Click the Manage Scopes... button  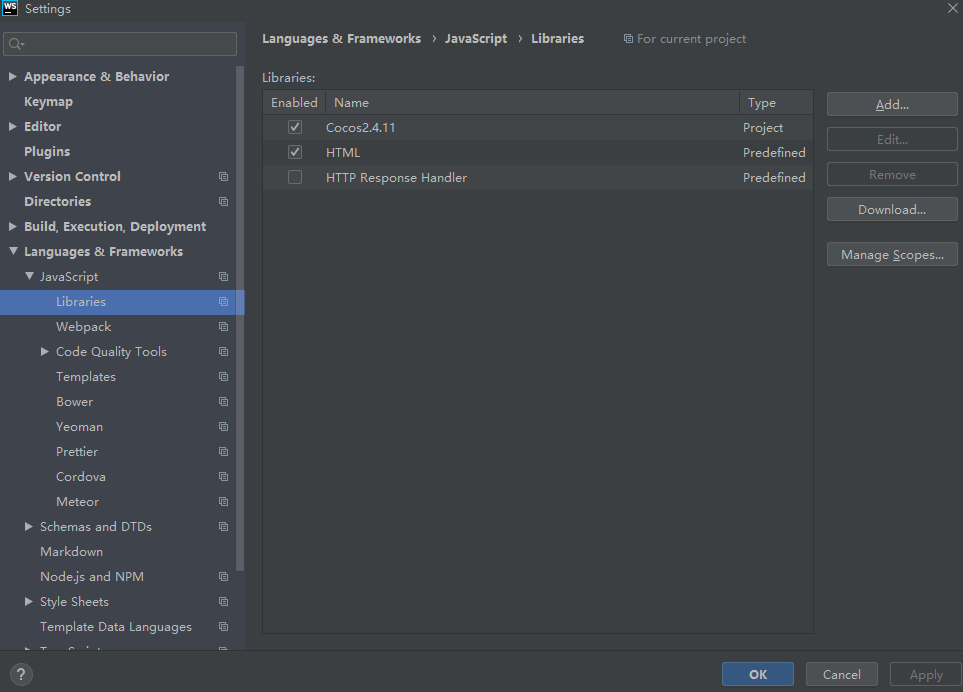[891, 255]
